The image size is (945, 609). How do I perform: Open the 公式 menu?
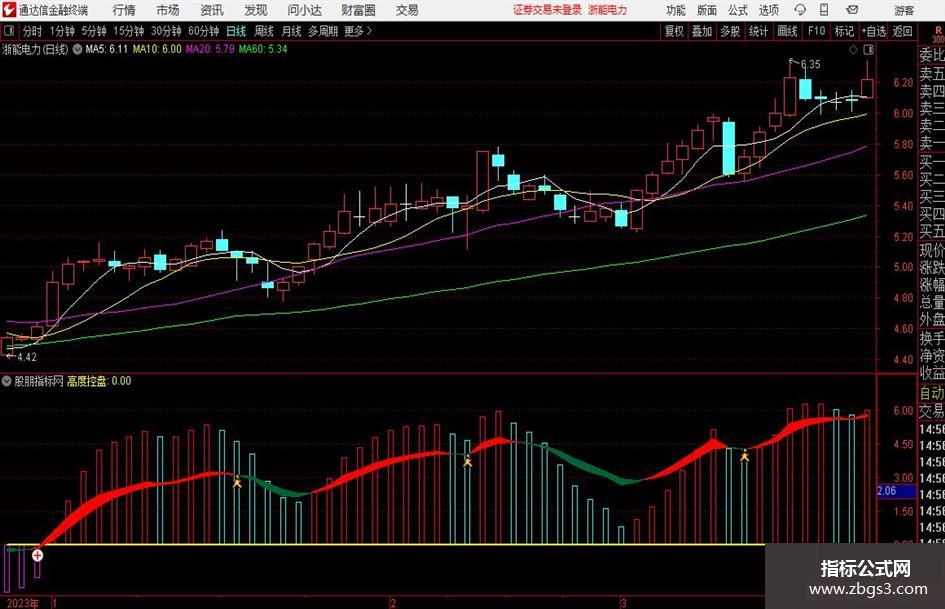(x=737, y=10)
